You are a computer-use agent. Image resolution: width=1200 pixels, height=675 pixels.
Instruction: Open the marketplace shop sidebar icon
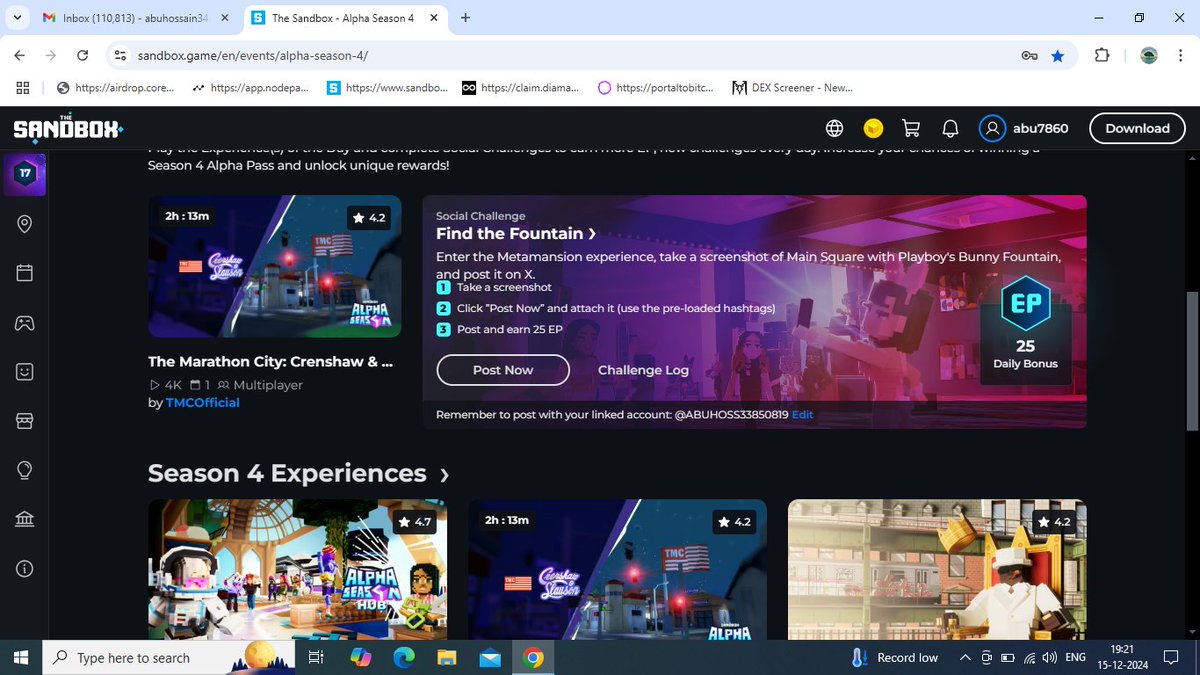tap(25, 421)
